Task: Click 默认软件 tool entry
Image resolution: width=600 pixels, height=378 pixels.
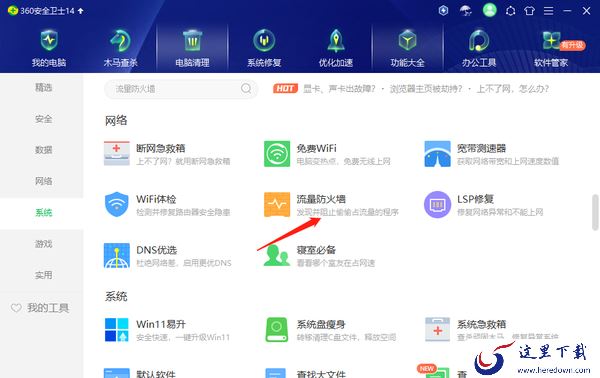Action: [140, 373]
